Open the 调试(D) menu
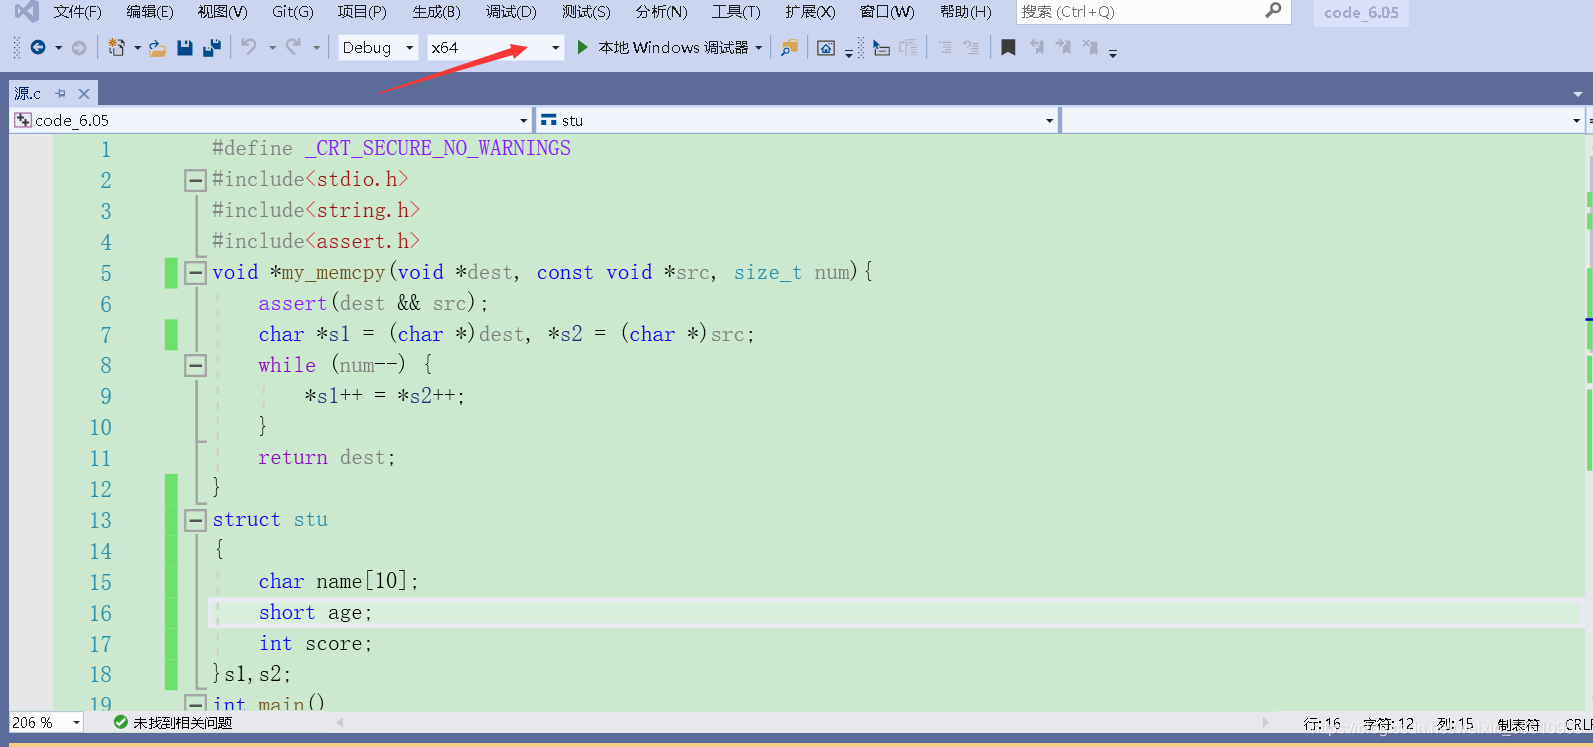The width and height of the screenshot is (1593, 747). pyautogui.click(x=511, y=12)
